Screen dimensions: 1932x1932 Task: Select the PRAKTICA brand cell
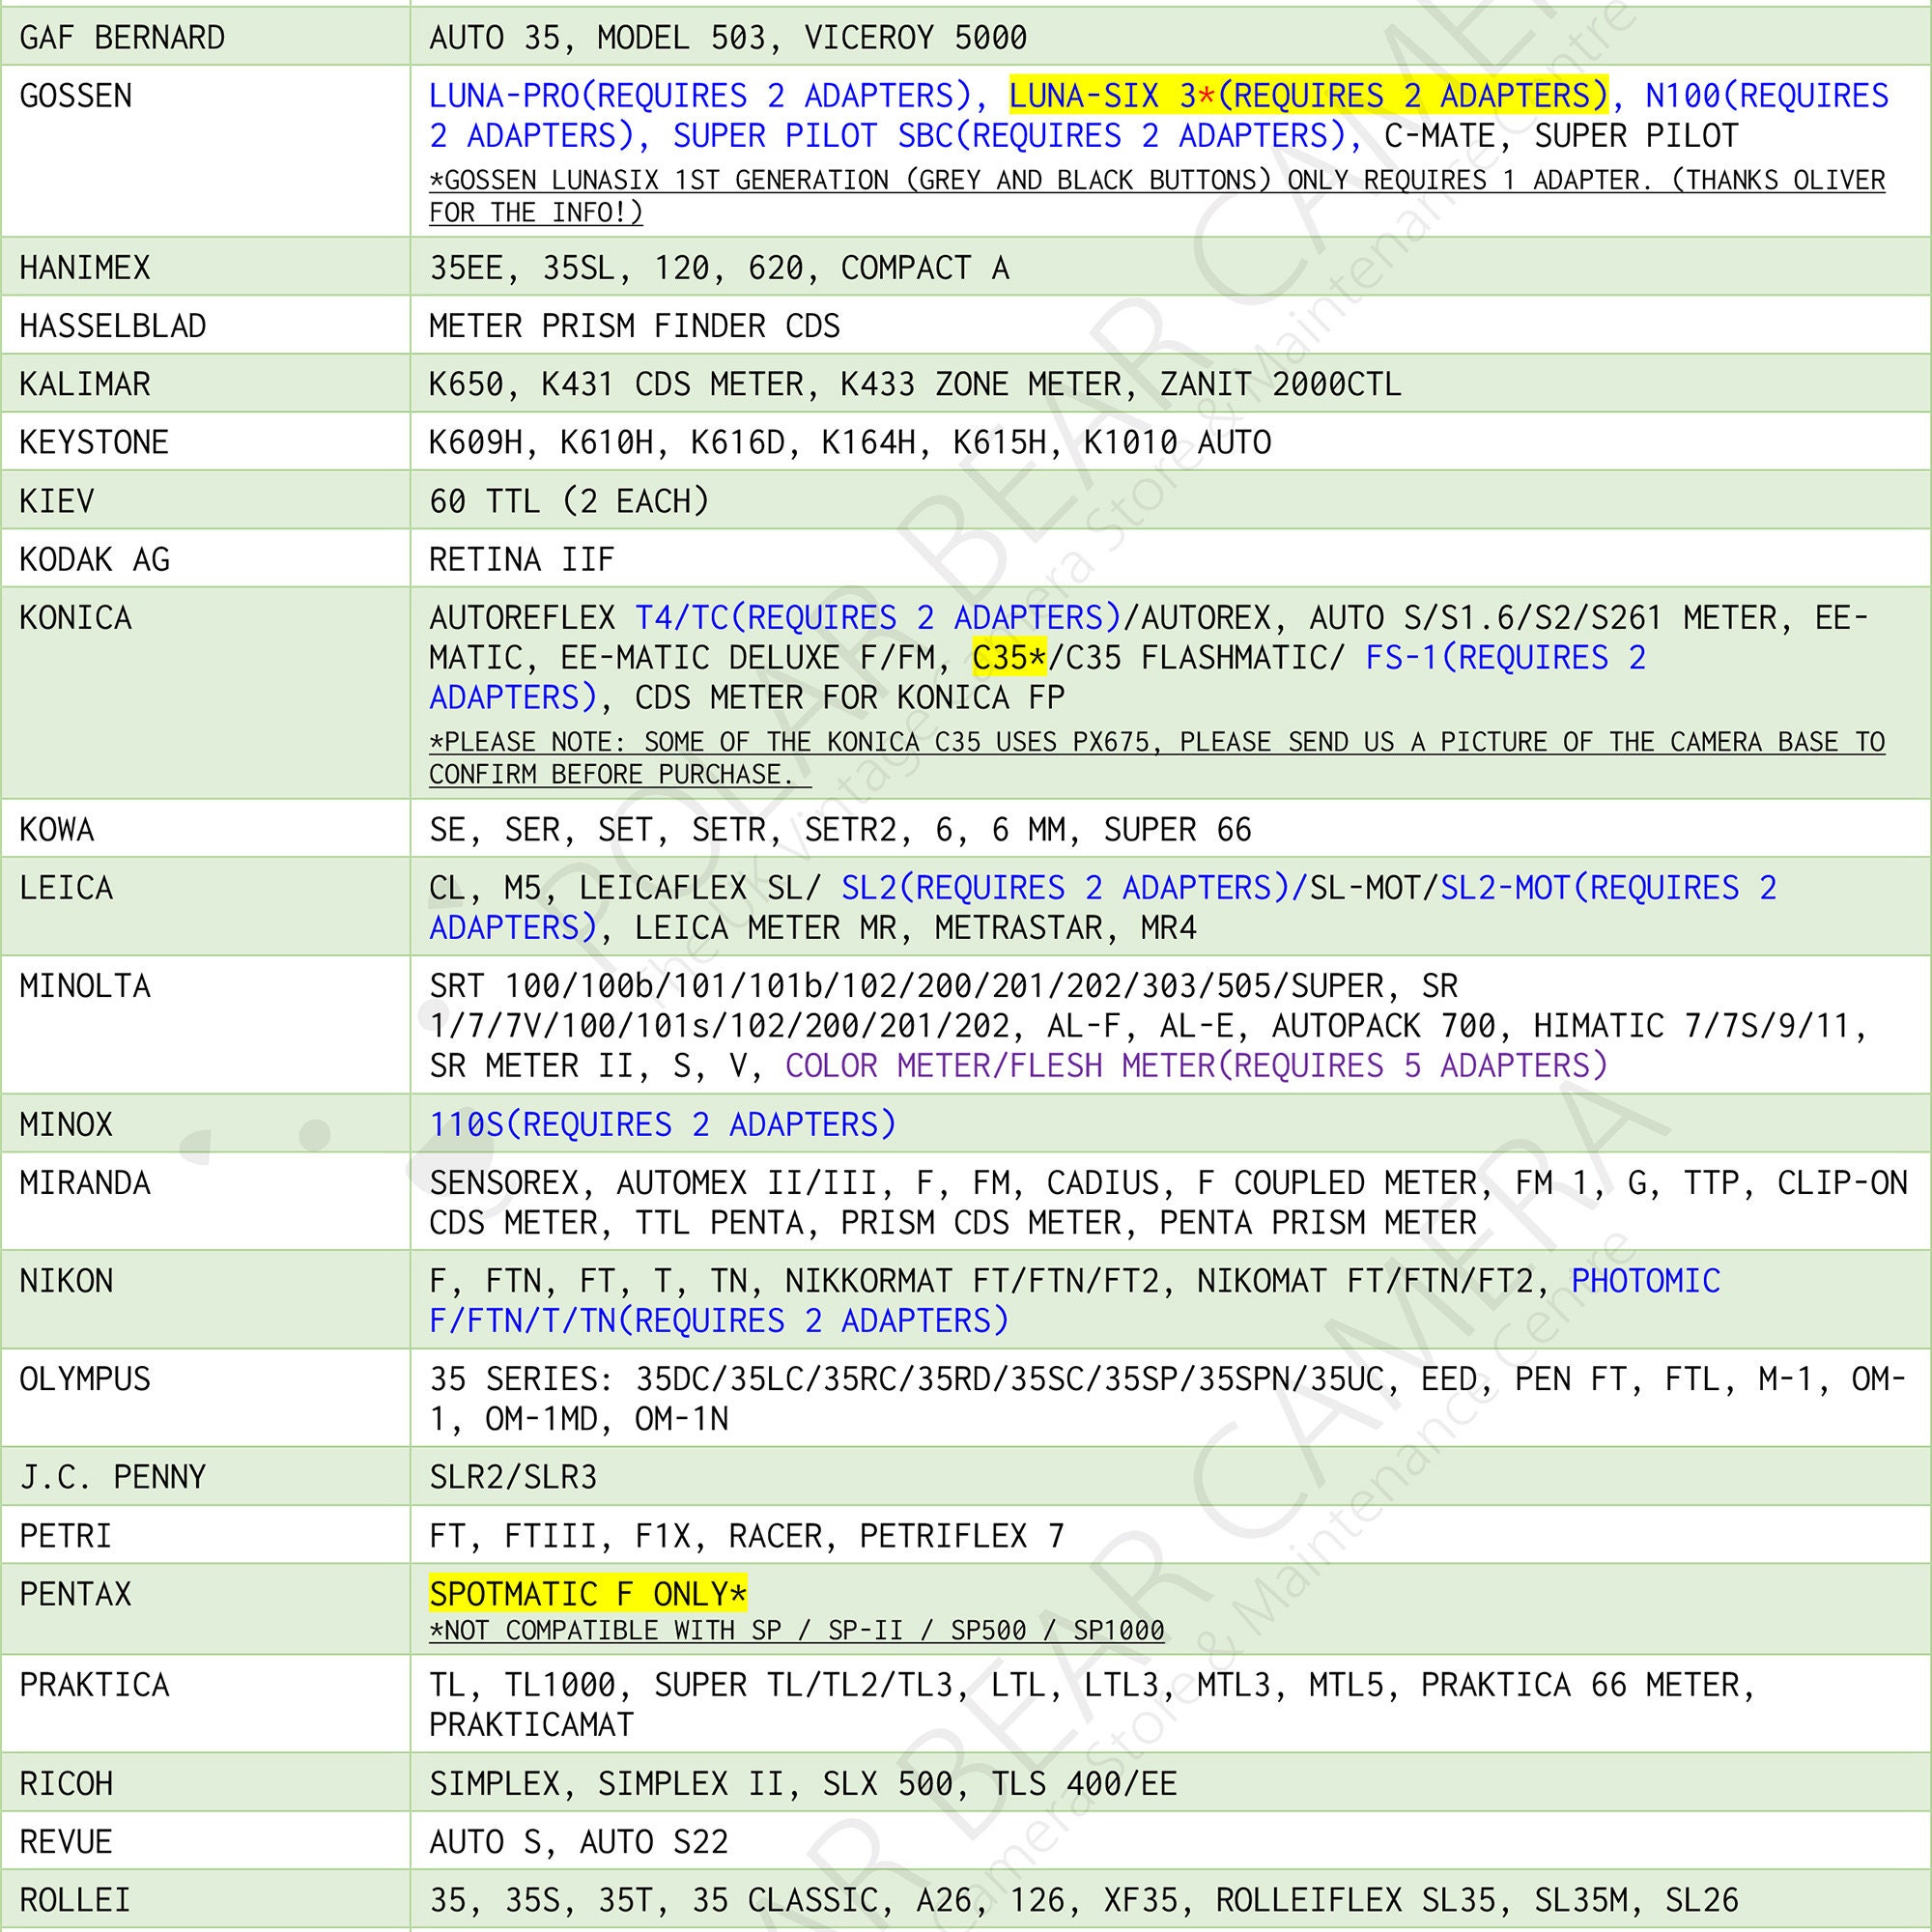point(205,1703)
